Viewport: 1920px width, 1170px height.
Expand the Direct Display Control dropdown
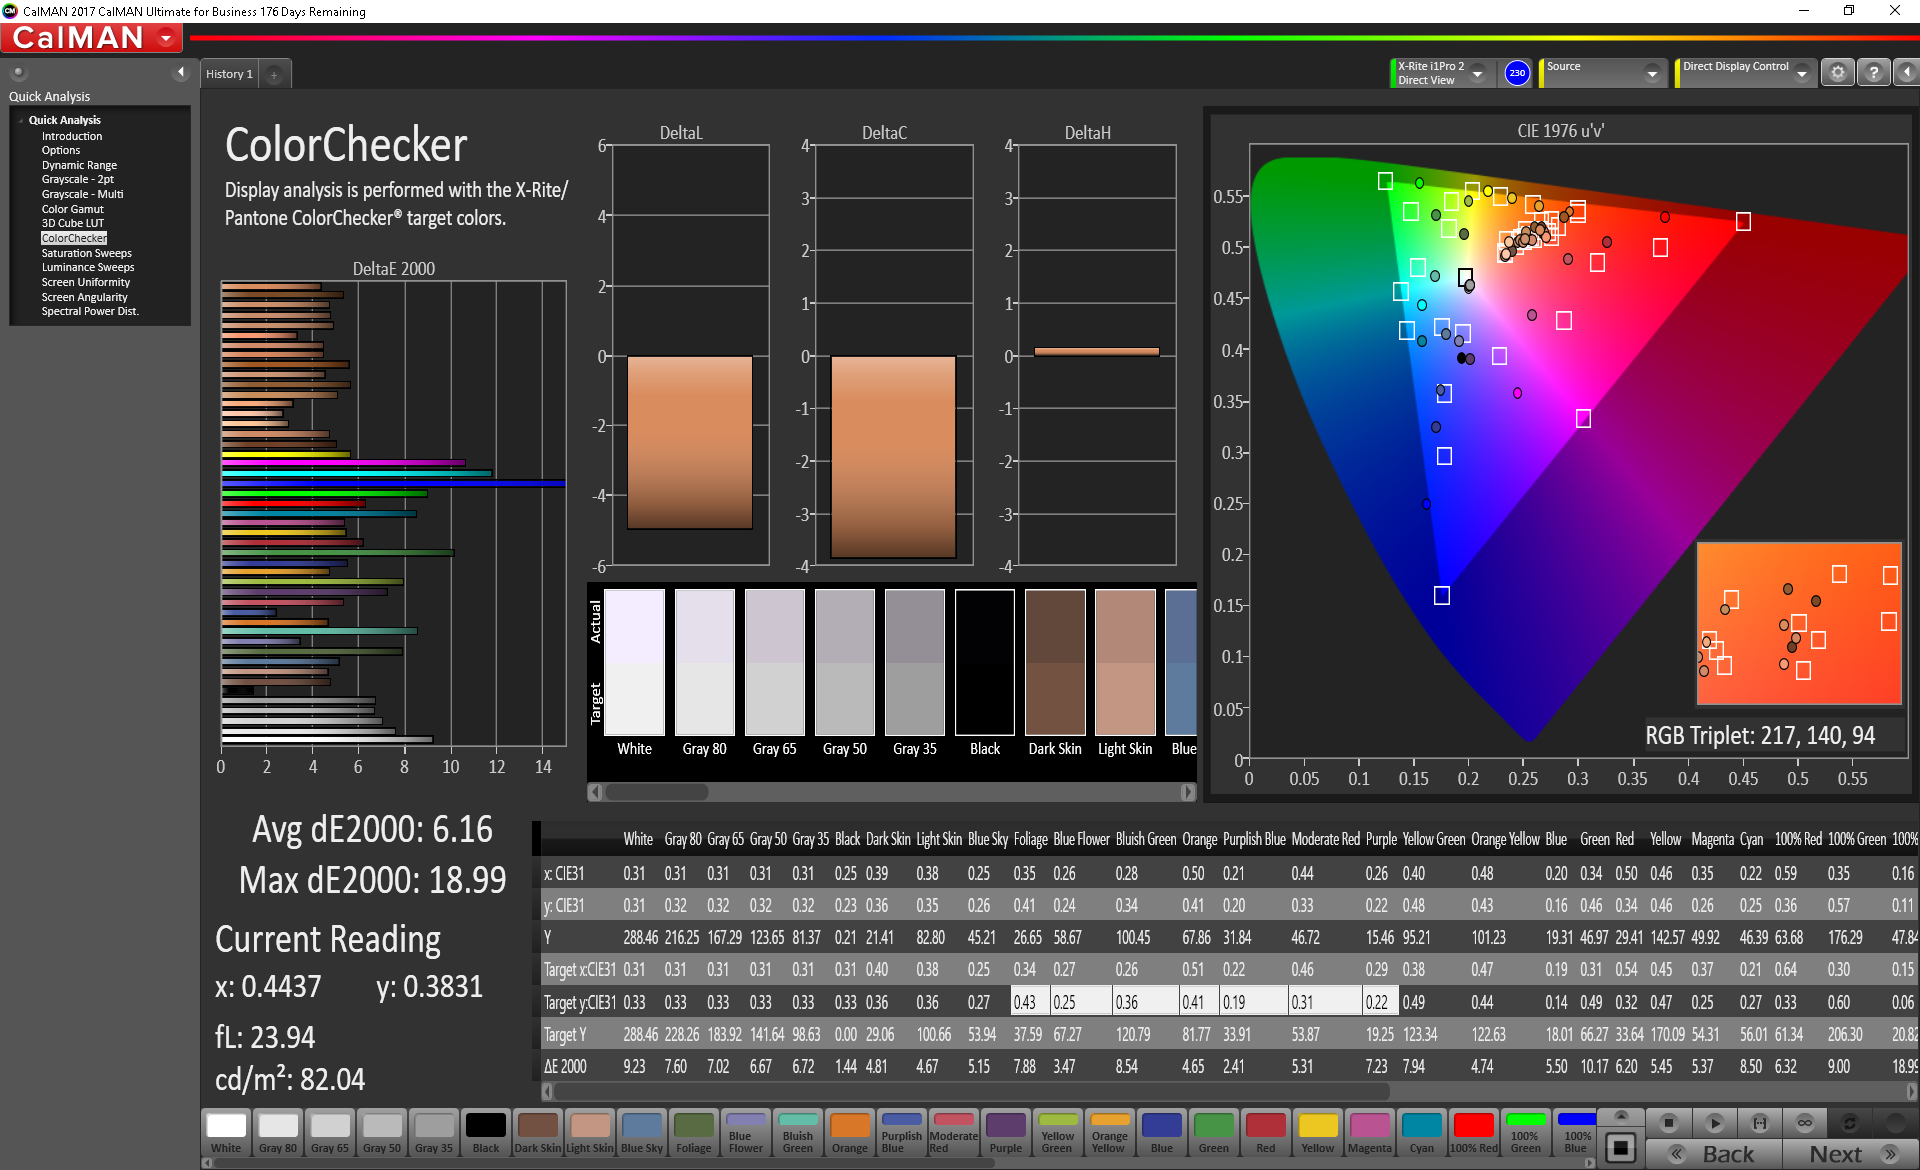point(1802,73)
